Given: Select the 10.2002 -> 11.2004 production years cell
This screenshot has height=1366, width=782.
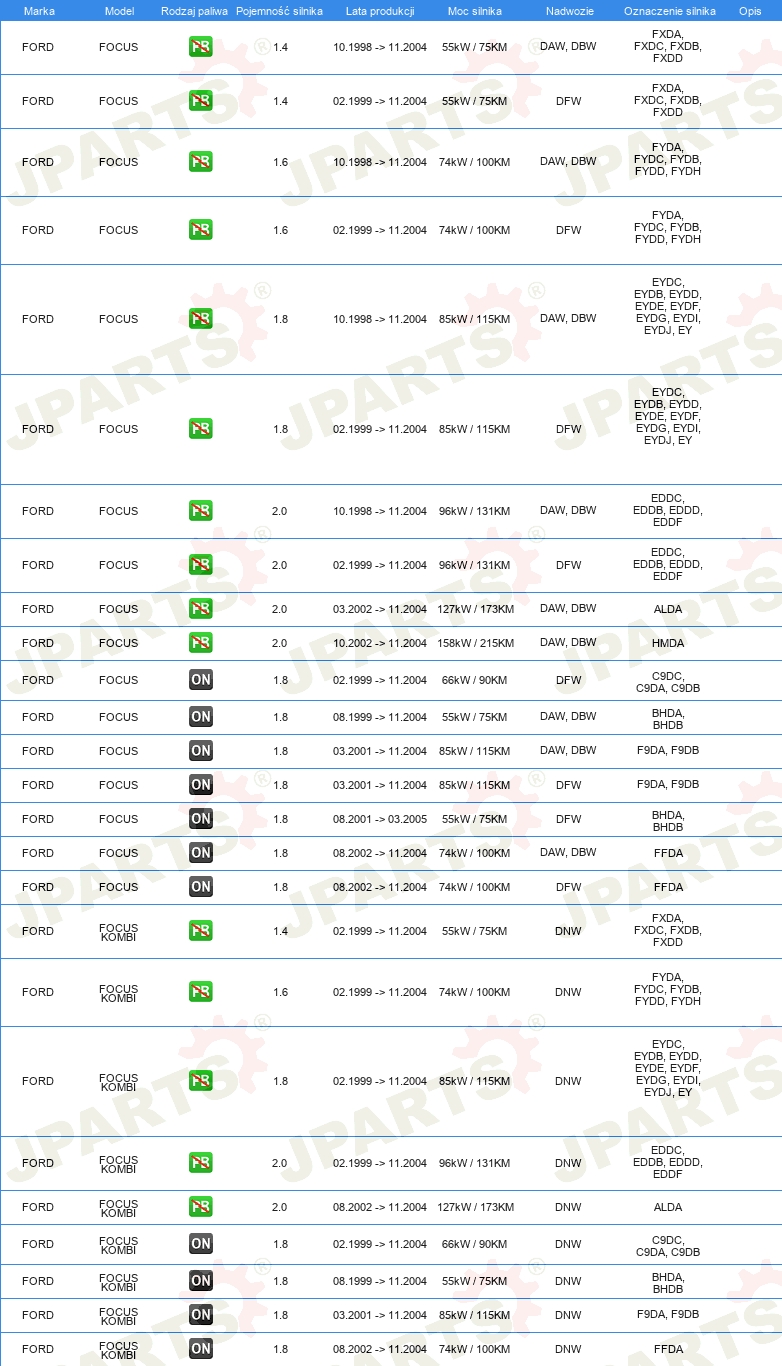Looking at the screenshot, I should 380,643.
